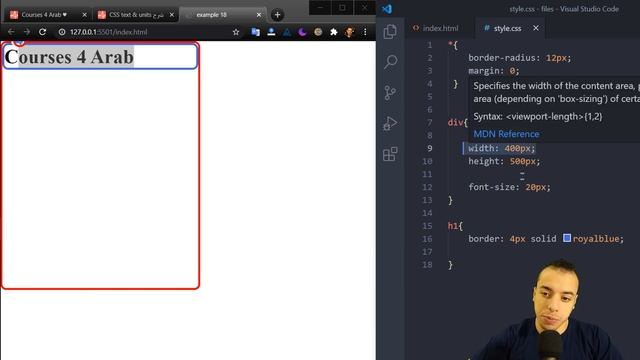Open the MDN Reference link in the tooltip
This screenshot has height=360, width=640.
point(506,134)
